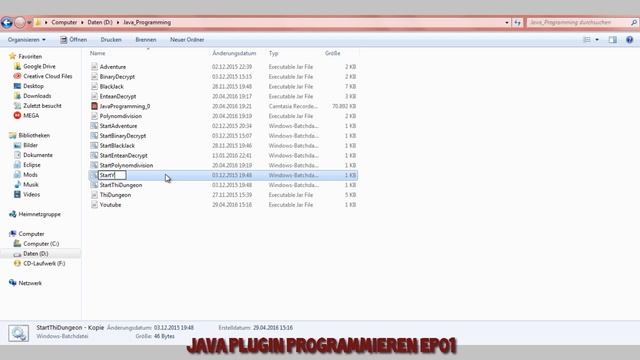The width and height of the screenshot is (640, 360).
Task: Open the recent locations dropdown arrow
Action: pyautogui.click(x=29, y=22)
